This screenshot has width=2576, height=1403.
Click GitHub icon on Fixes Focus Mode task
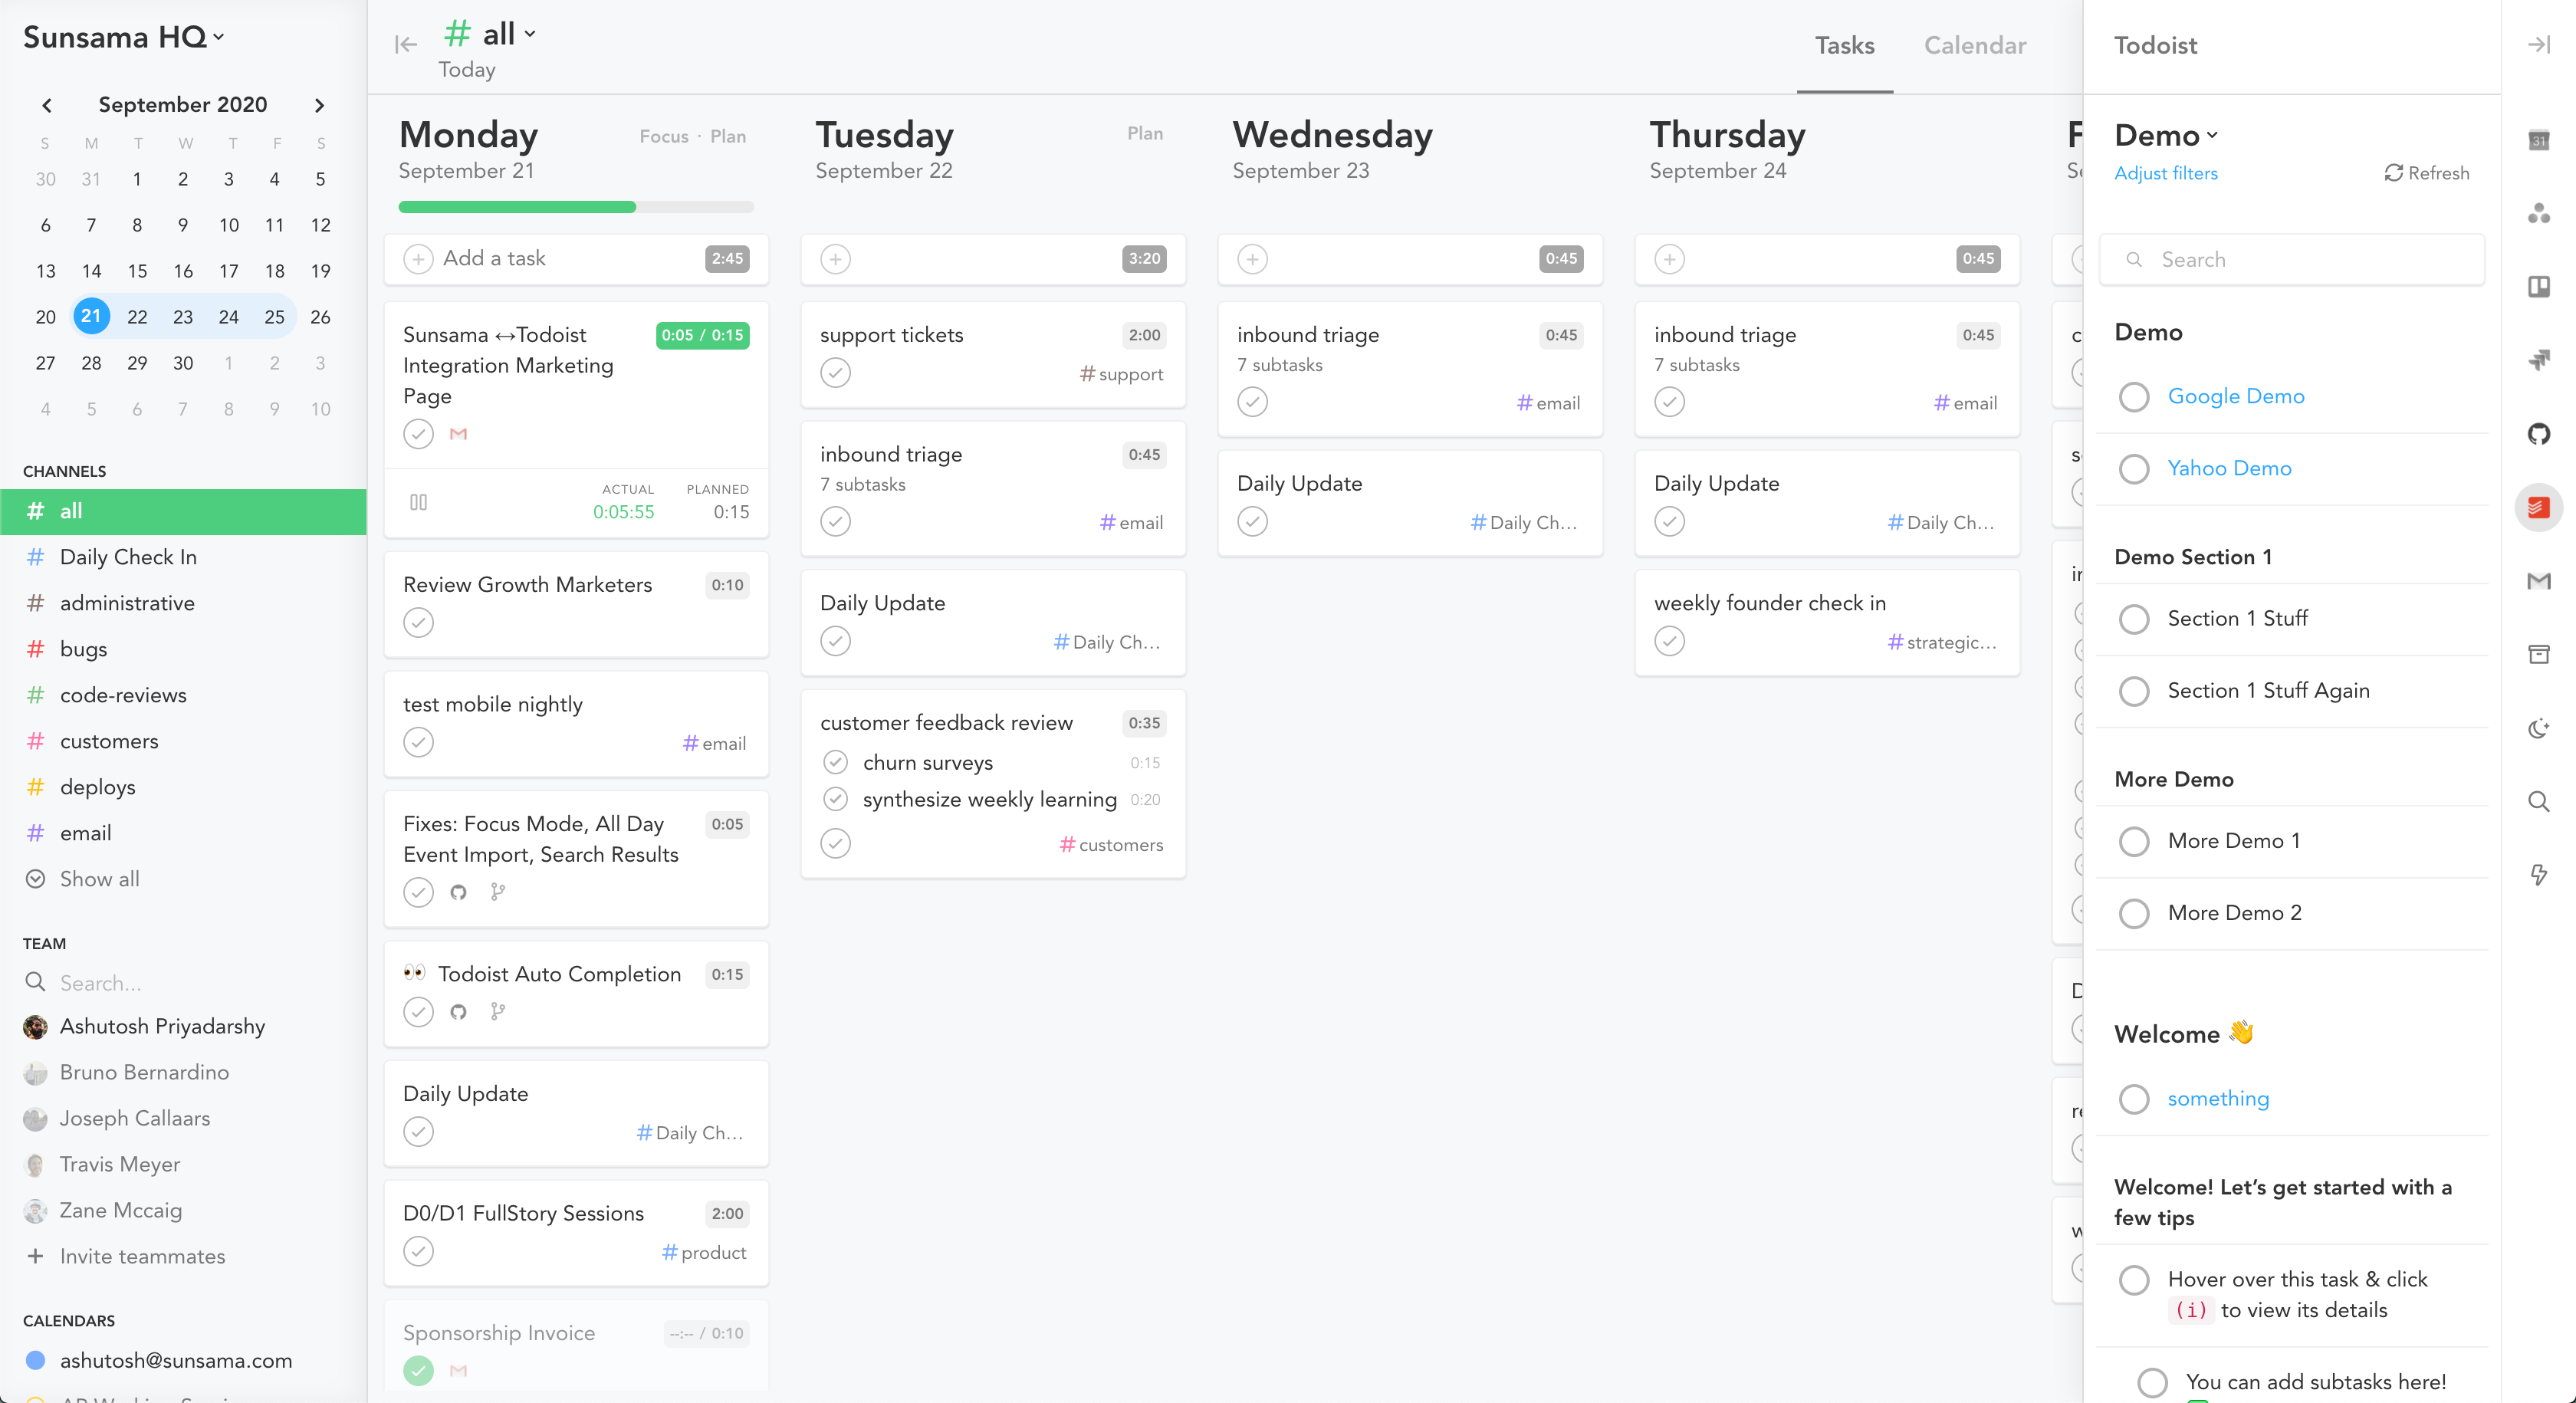click(x=458, y=892)
